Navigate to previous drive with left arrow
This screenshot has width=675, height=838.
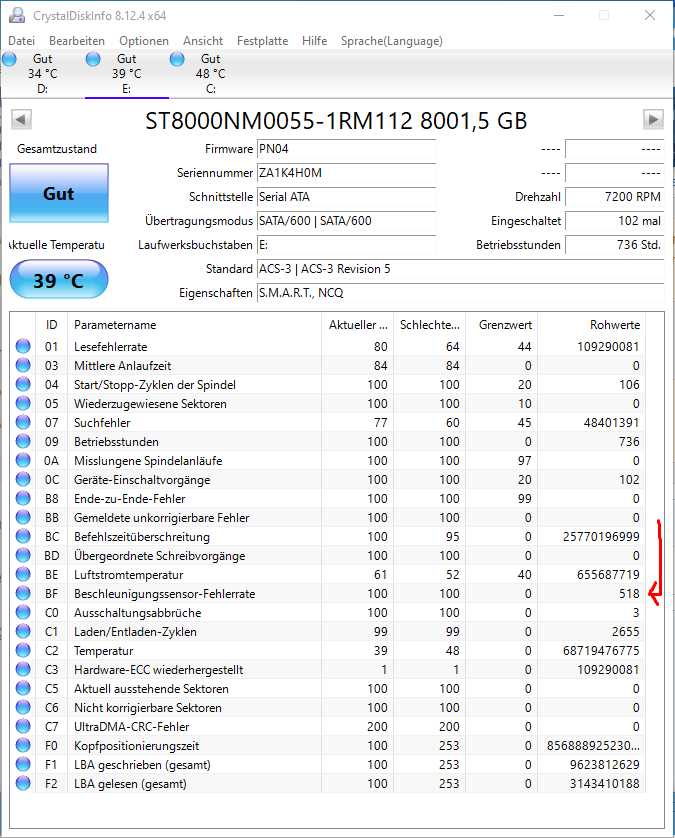tap(20, 120)
